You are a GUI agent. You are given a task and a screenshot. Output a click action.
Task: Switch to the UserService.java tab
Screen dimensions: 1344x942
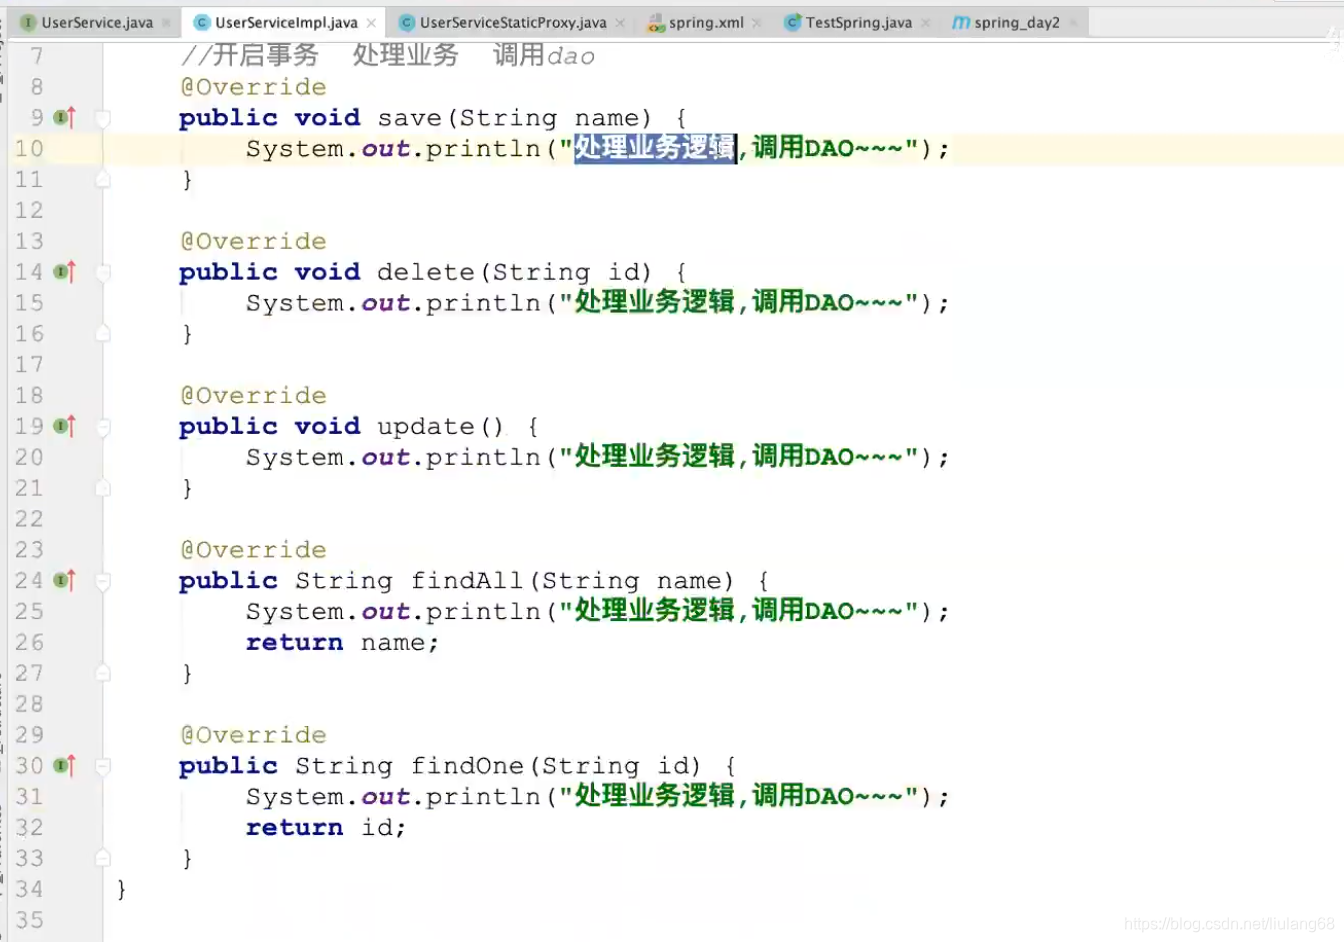[96, 23]
